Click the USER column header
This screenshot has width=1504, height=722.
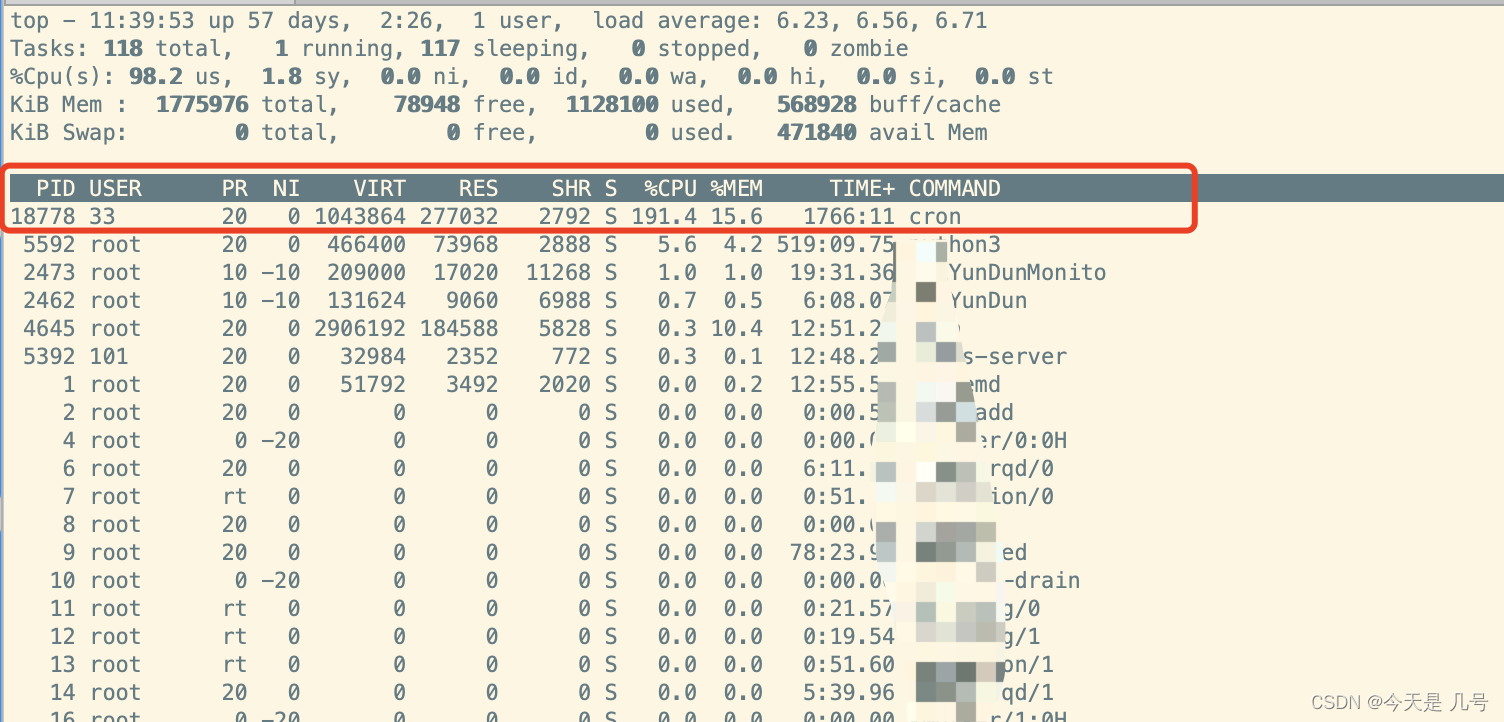115,188
